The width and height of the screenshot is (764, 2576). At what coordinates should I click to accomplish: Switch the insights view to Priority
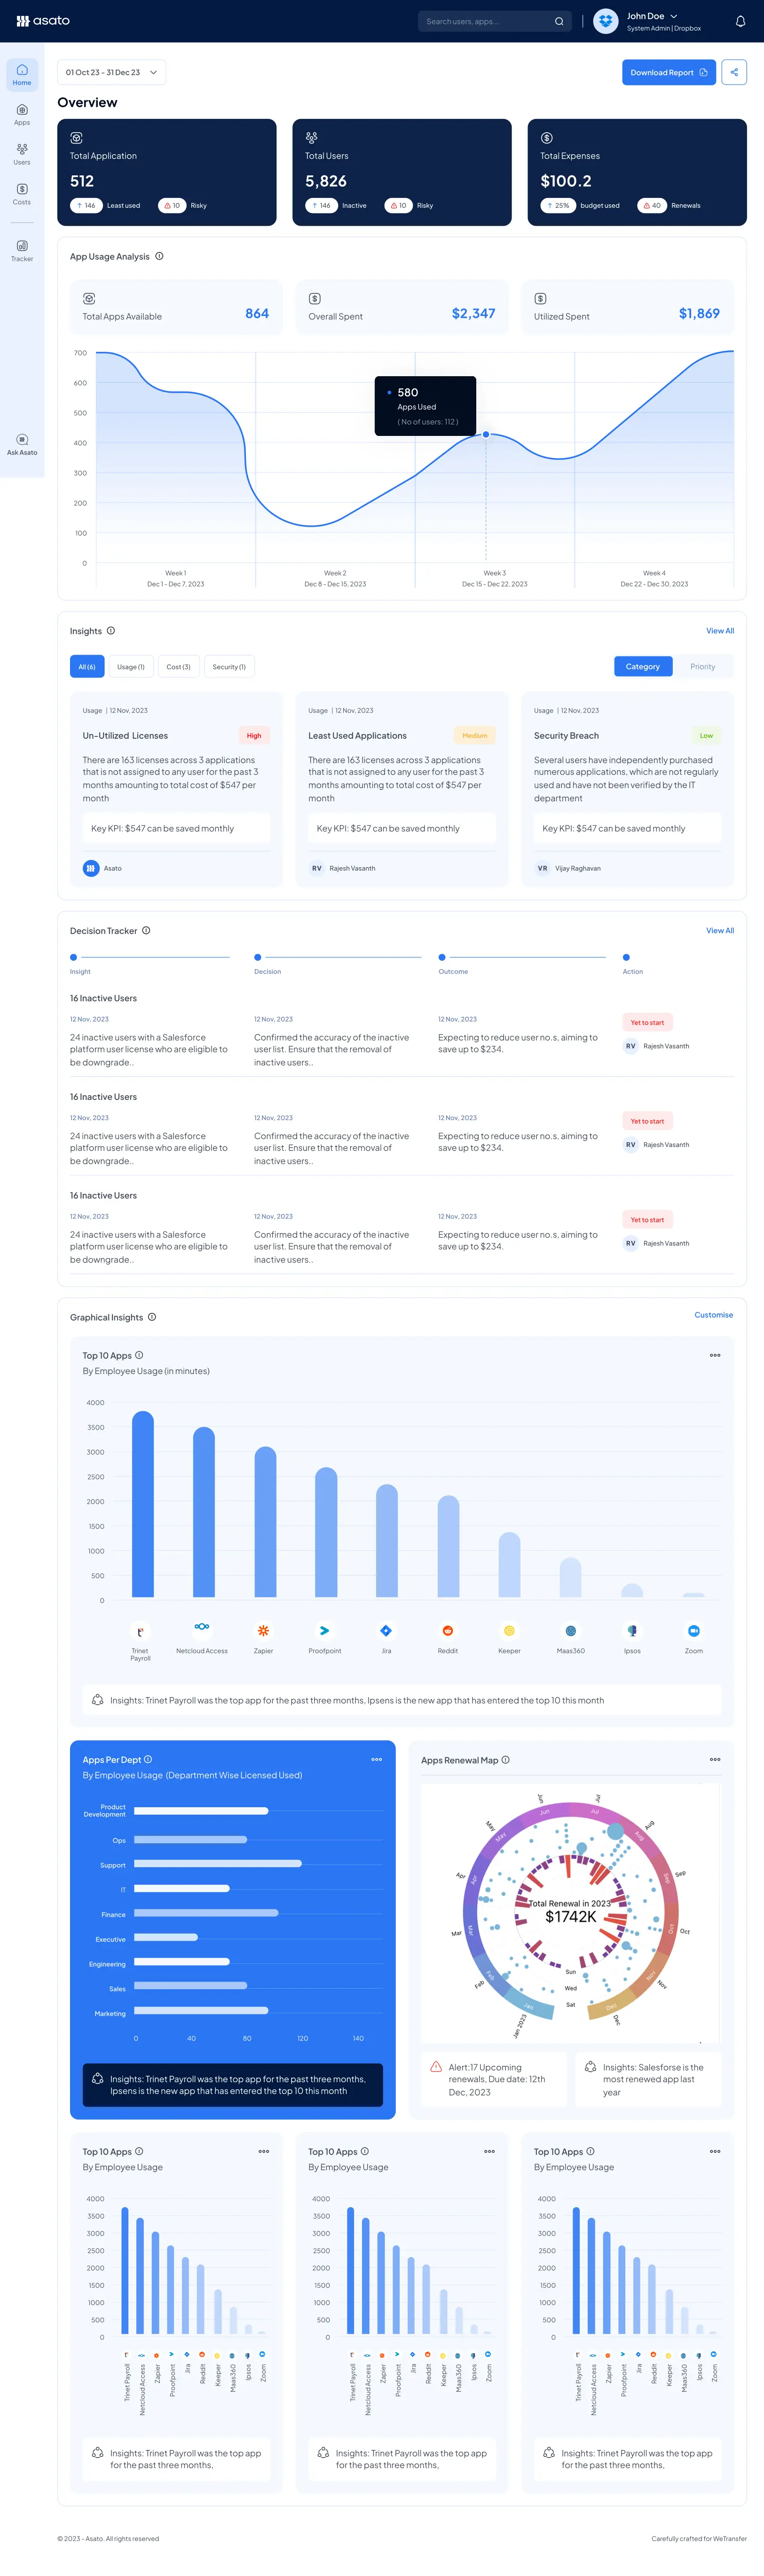tap(703, 666)
